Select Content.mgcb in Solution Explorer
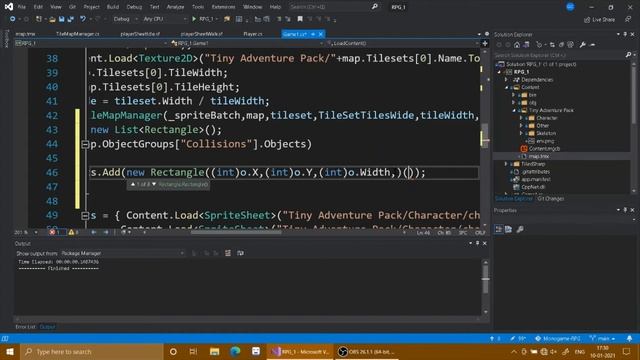This screenshot has width=640, height=360. point(544,149)
